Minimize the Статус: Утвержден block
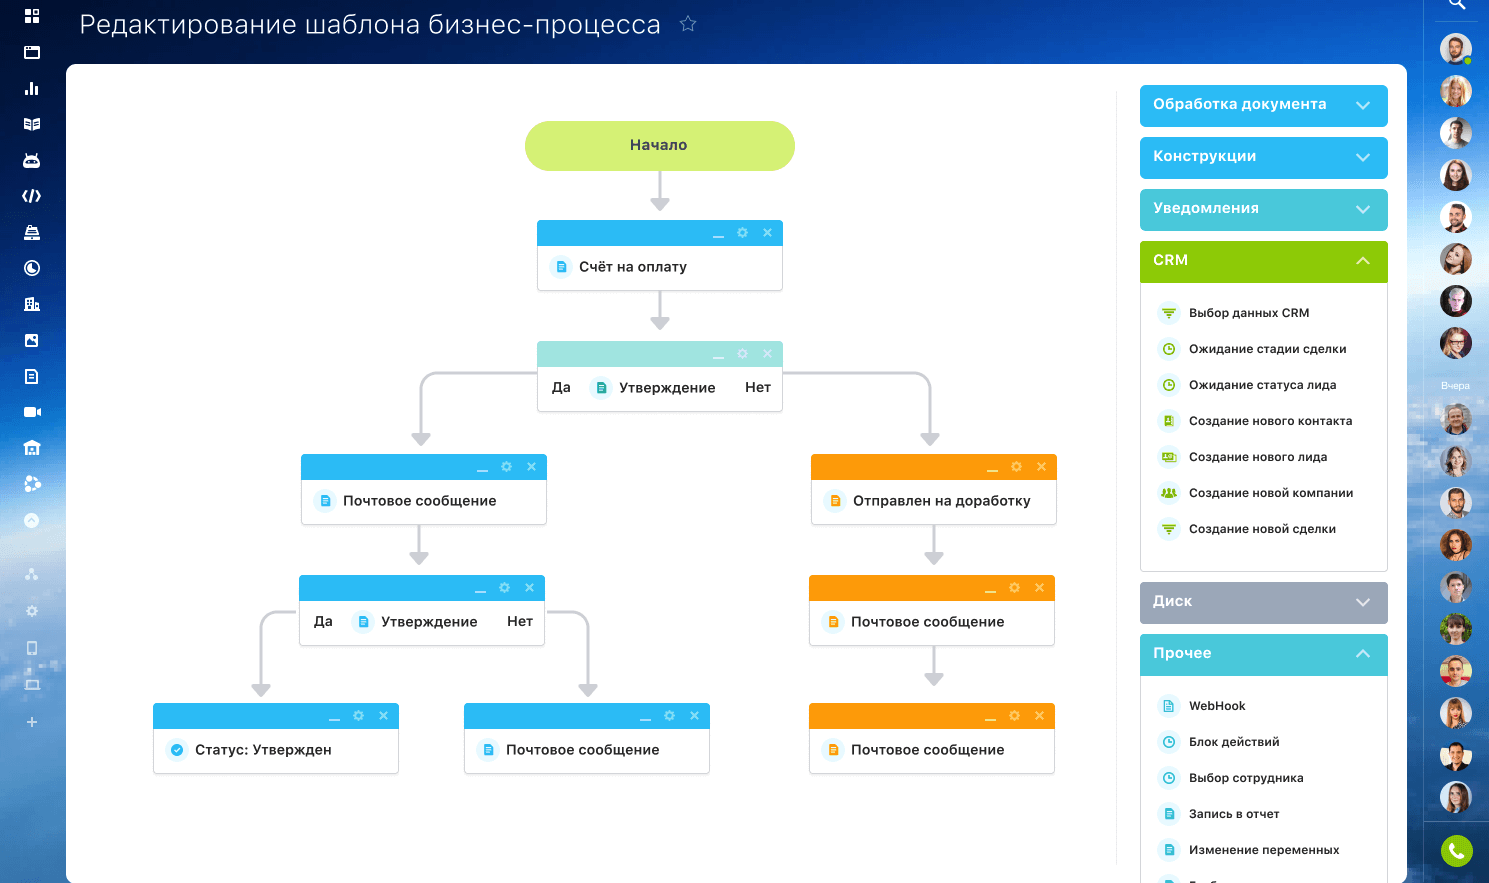The image size is (1489, 883). click(x=334, y=717)
